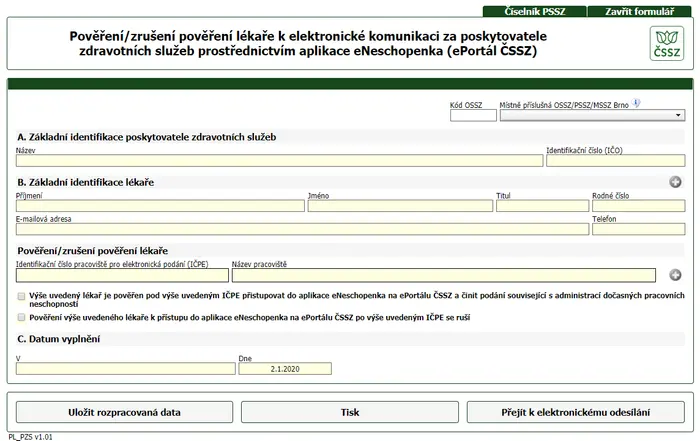Viewport: 700px width, 441px height.
Task: Focus the Kód OSSZ input field
Action: pyautogui.click(x=473, y=115)
